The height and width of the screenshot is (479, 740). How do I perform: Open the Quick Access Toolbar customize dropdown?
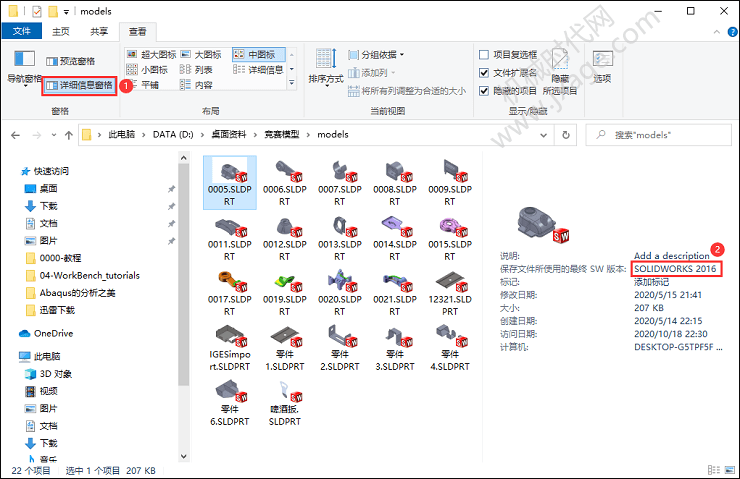[x=66, y=12]
